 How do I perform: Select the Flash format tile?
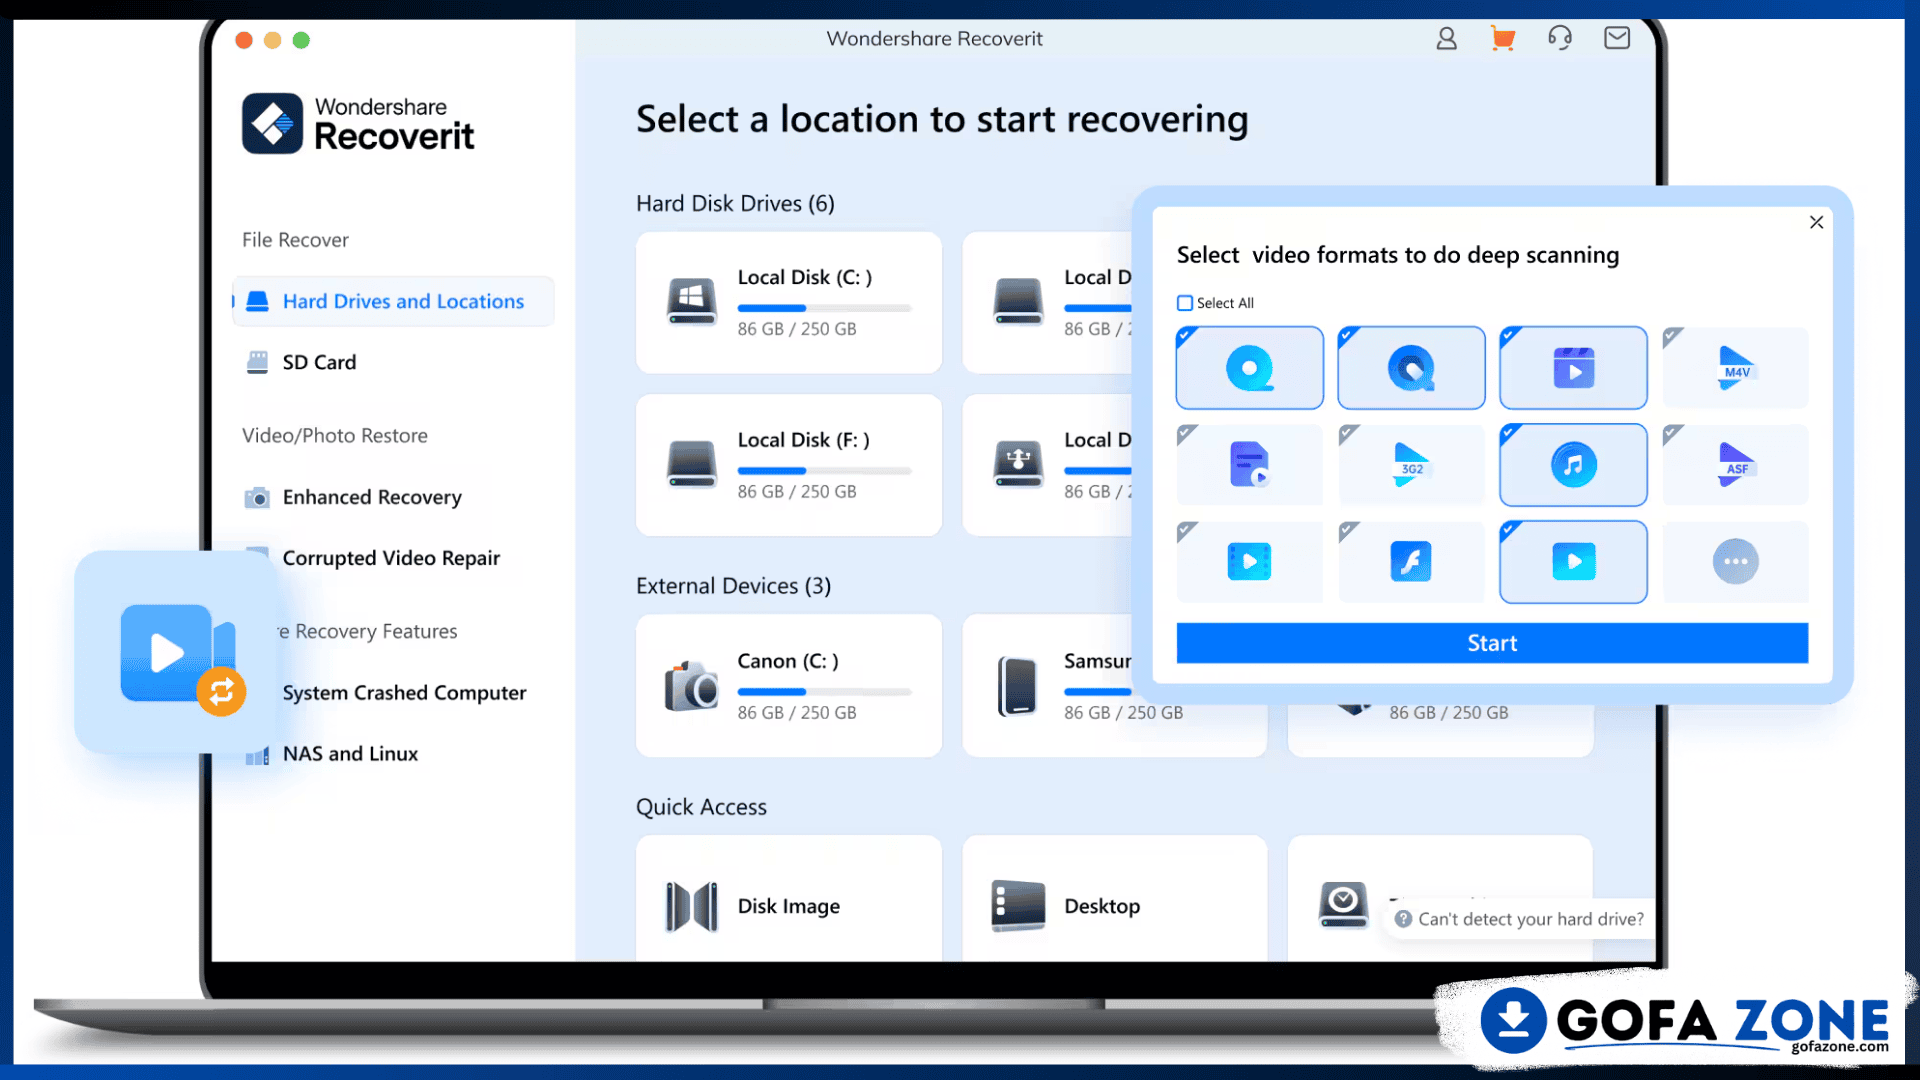[1411, 561]
